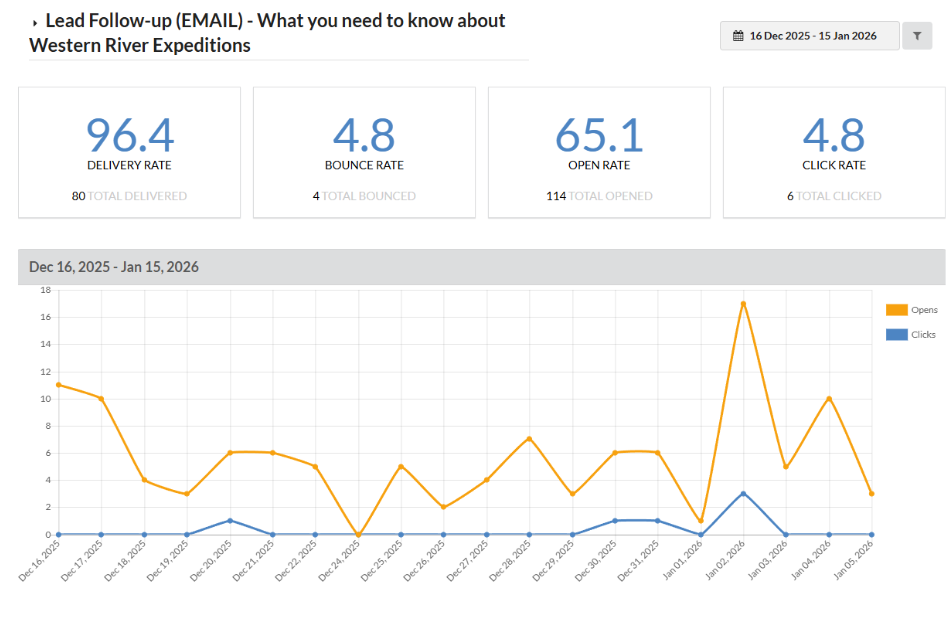948x638 pixels.
Task: Click the 4 TOTAL BOUNCED text
Action: (x=364, y=196)
